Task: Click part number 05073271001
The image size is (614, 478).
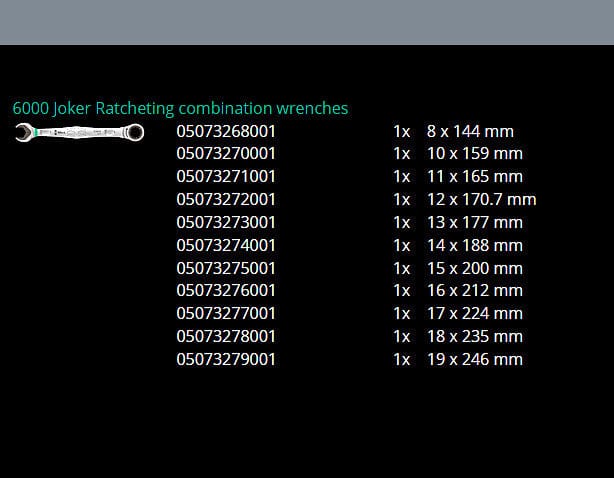Action: click(x=226, y=177)
